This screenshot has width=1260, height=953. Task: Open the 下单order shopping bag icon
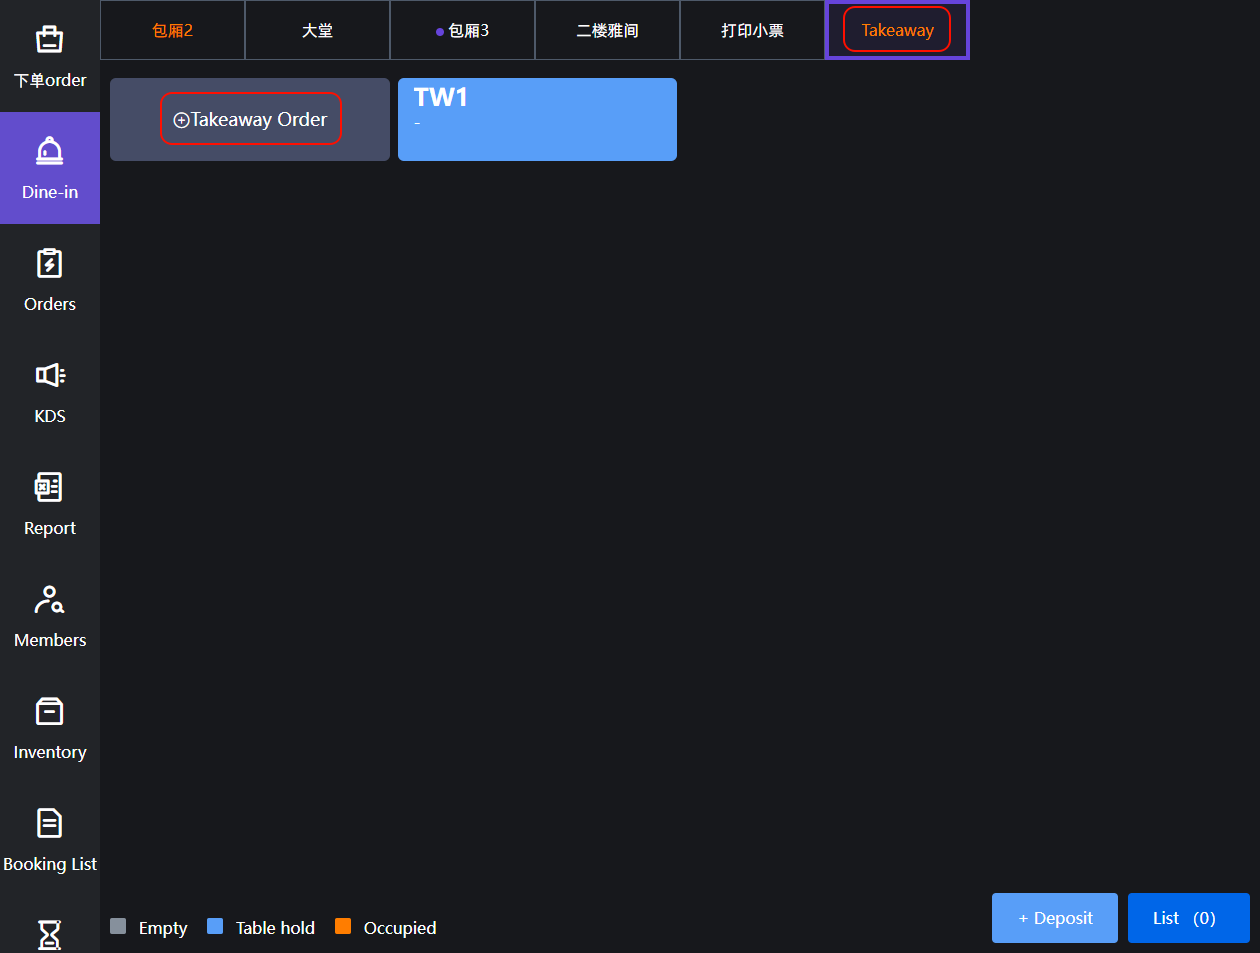click(x=49, y=40)
